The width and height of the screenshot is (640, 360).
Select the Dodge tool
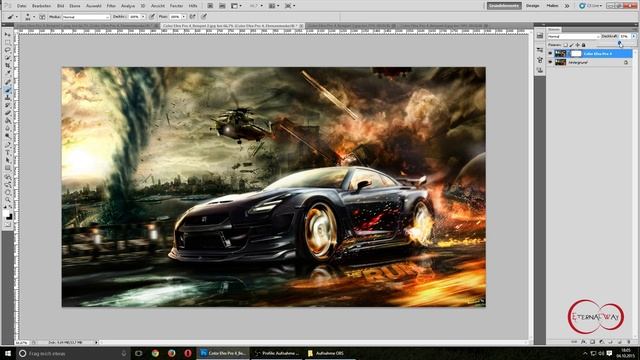pos(8,135)
